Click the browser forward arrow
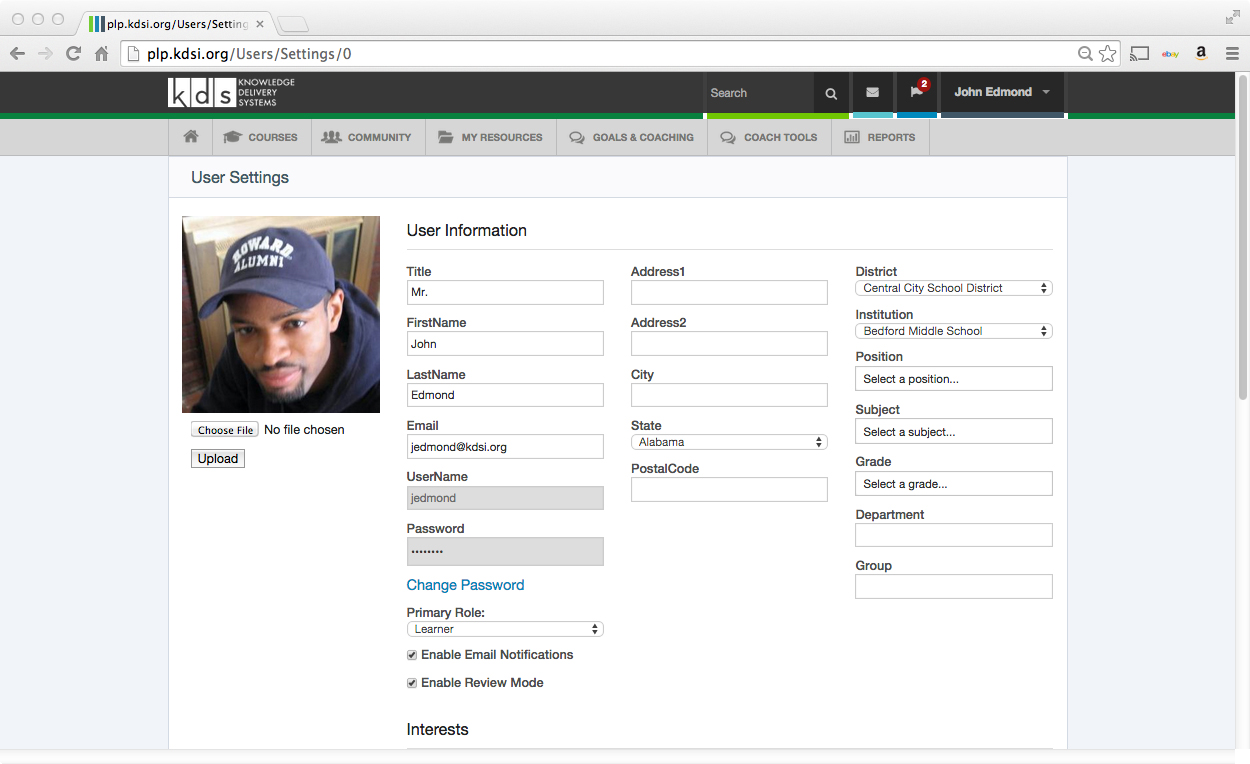The height and width of the screenshot is (764, 1250). pos(45,54)
